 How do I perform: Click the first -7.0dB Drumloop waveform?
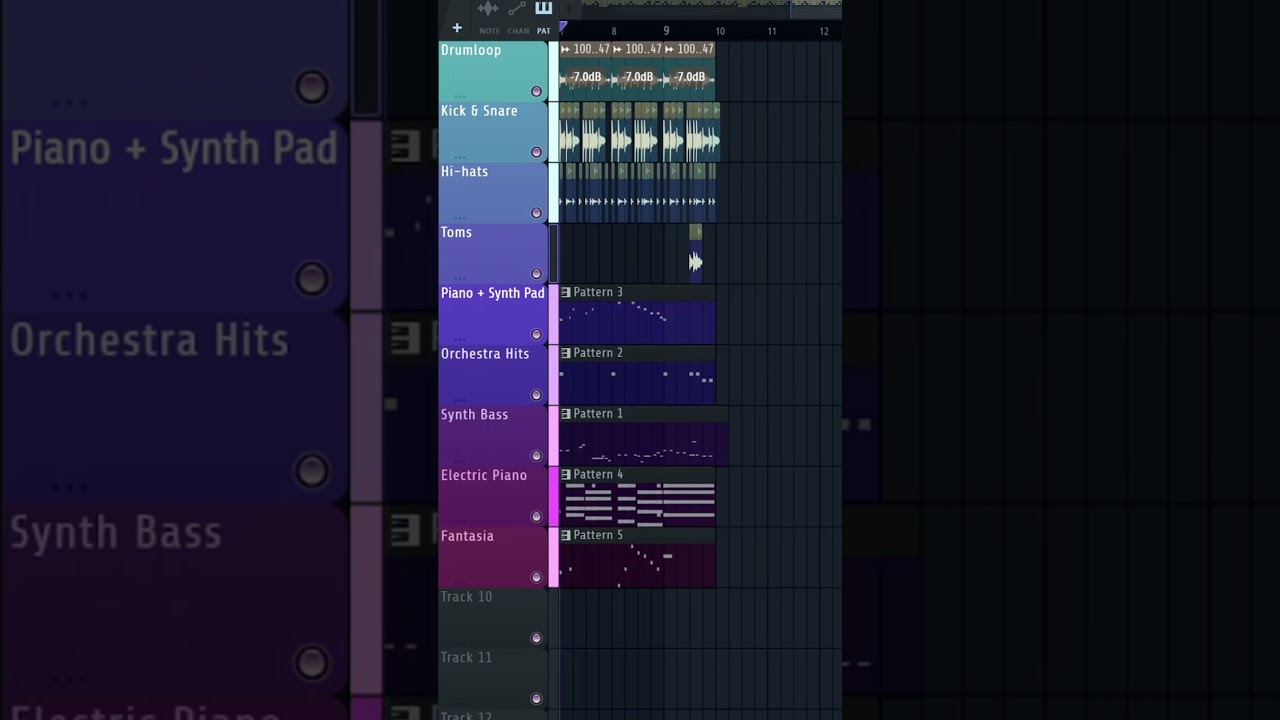point(586,78)
